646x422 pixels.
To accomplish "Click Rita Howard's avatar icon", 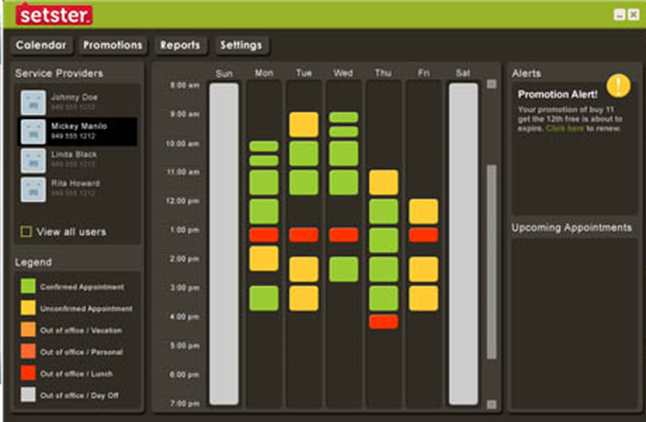I will 34,189.
